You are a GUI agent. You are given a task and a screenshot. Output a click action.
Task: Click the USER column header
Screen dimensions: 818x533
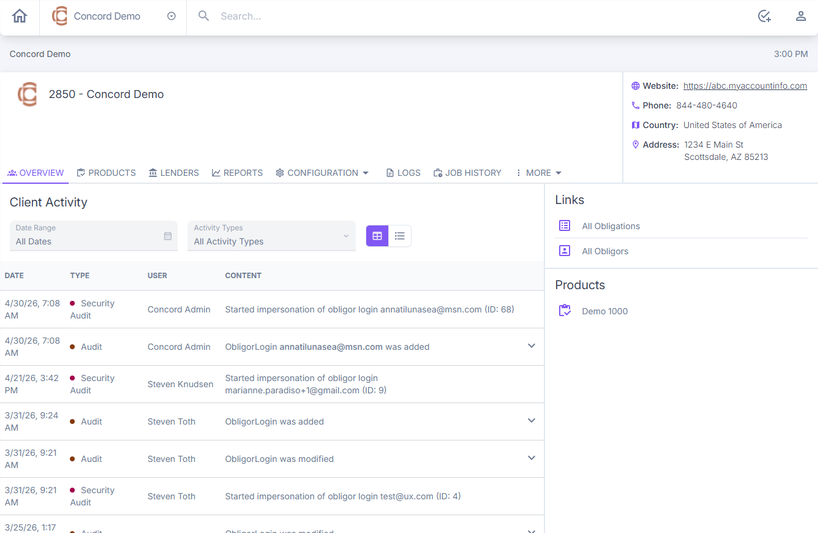click(x=157, y=275)
